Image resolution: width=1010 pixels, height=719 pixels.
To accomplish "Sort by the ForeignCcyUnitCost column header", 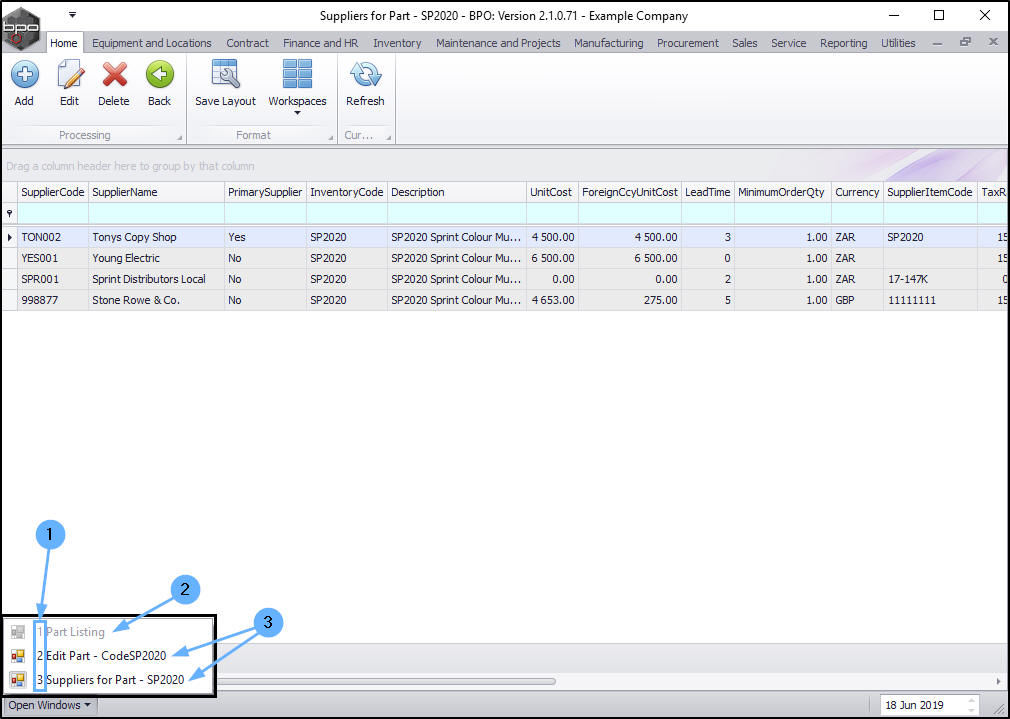I will [630, 192].
